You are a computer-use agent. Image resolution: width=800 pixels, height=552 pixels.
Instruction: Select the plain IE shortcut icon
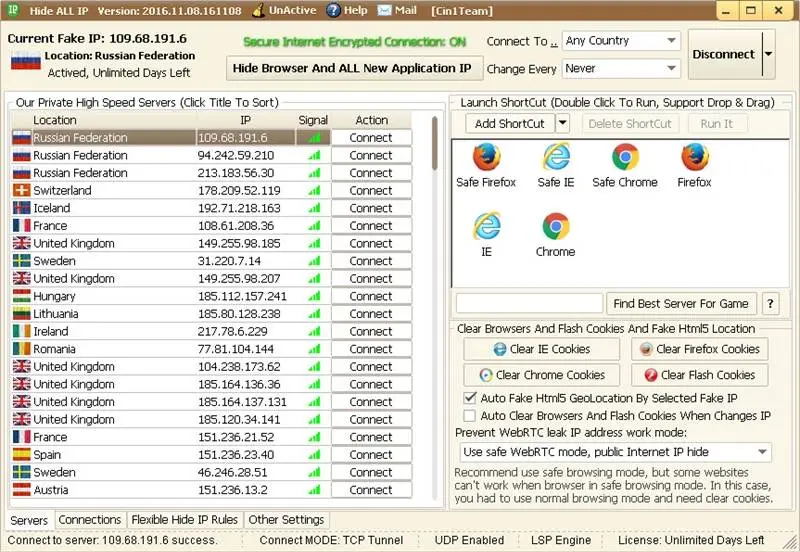point(486,226)
